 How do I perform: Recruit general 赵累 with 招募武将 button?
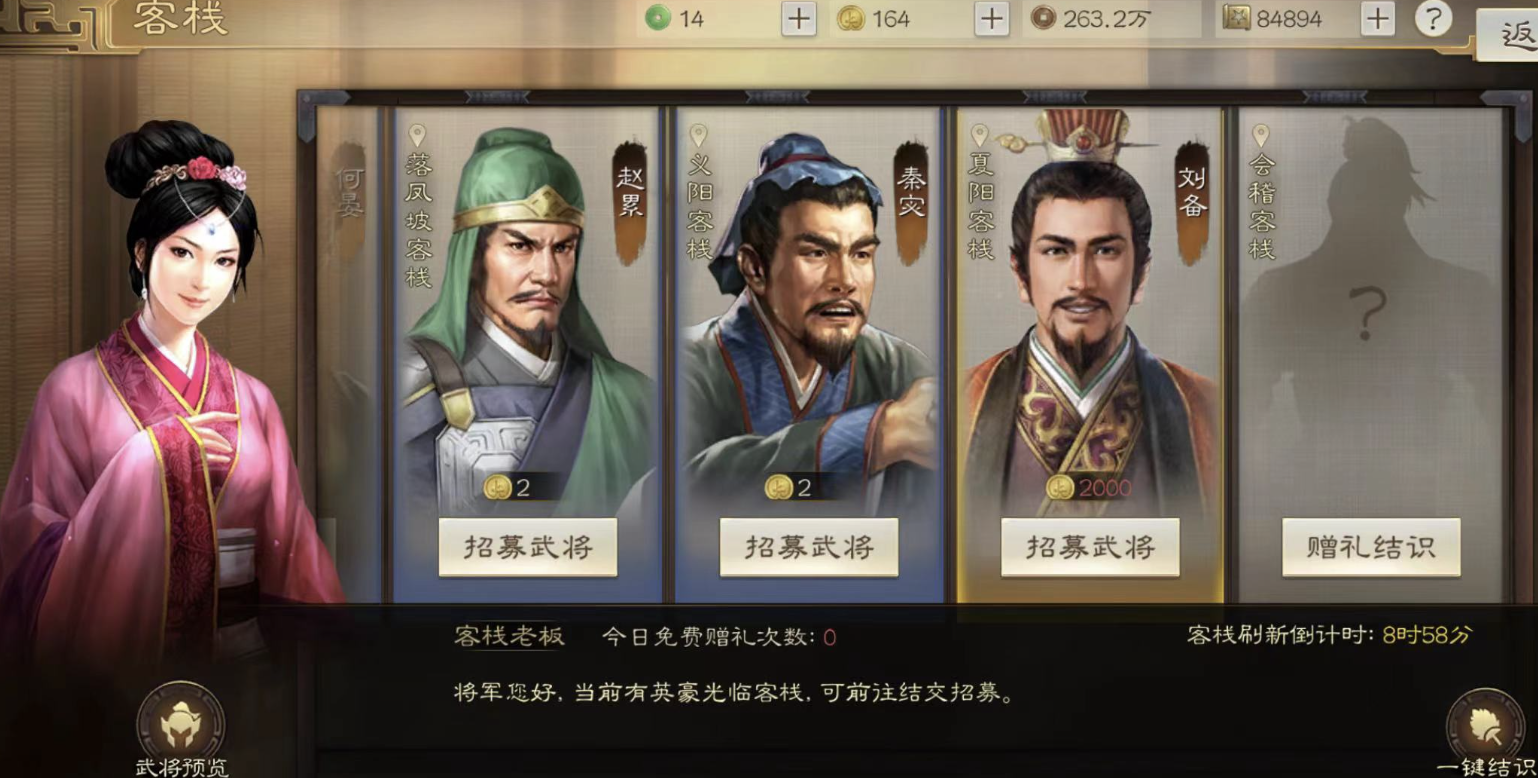tap(528, 547)
